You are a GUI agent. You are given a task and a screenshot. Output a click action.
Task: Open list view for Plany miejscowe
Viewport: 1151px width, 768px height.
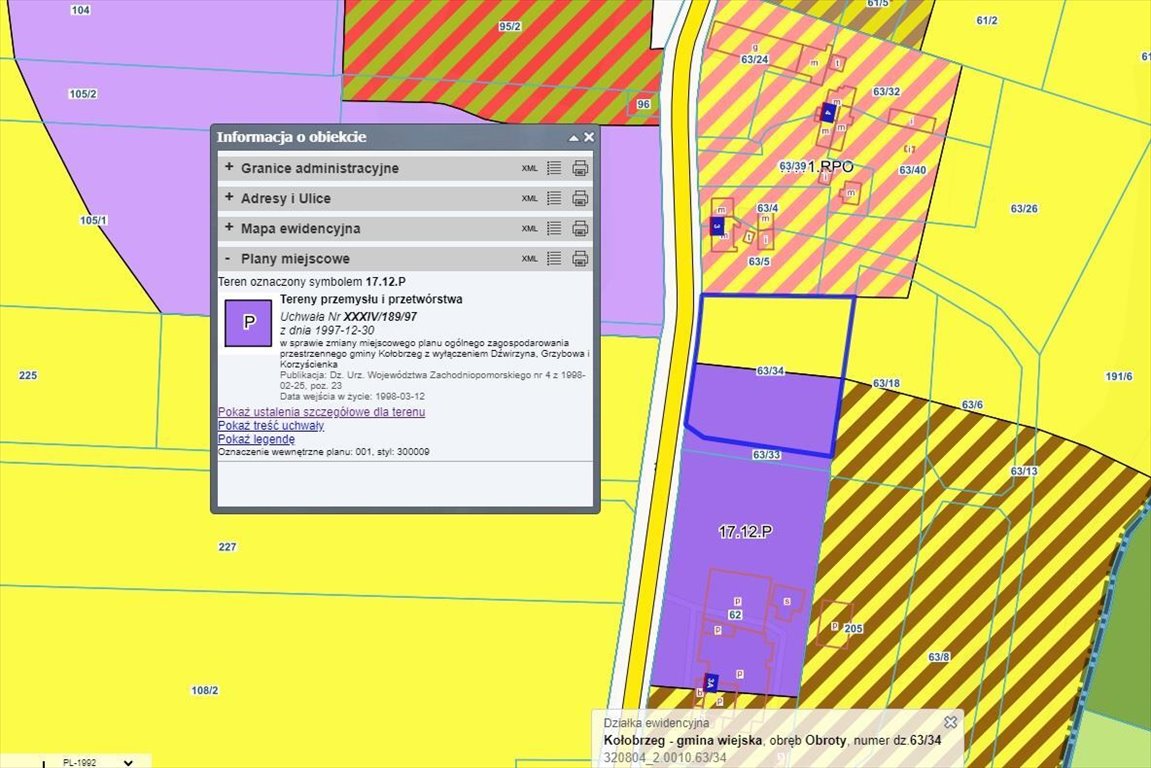pyautogui.click(x=555, y=259)
